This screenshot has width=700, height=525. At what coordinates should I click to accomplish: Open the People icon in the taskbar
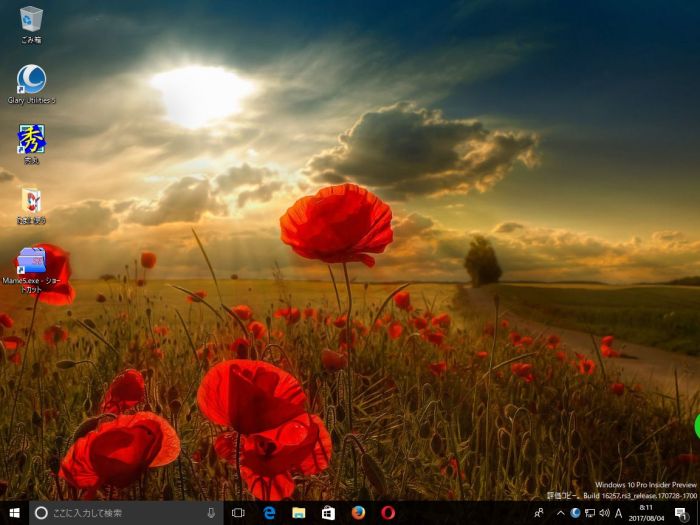point(539,512)
